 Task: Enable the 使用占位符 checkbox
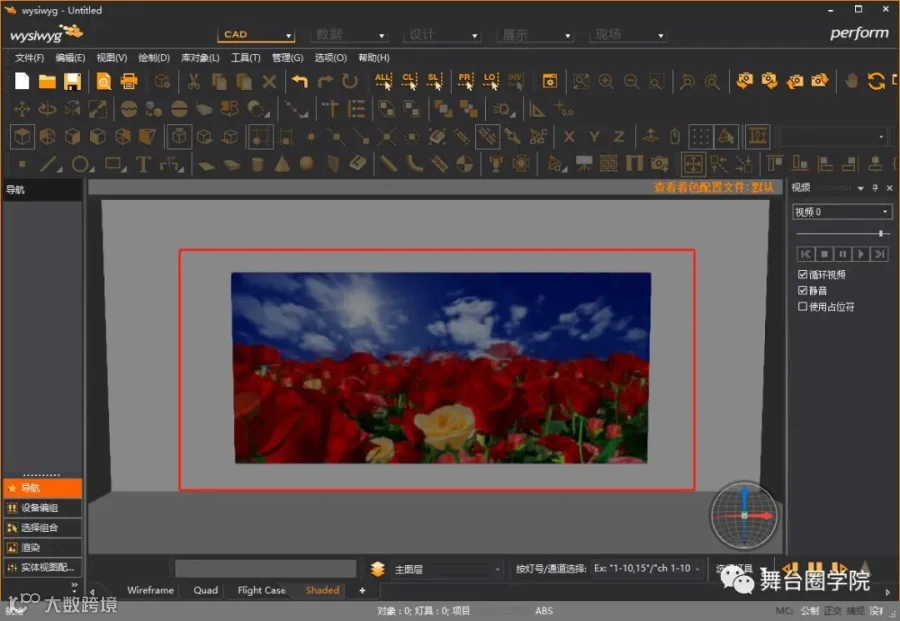[x=802, y=307]
